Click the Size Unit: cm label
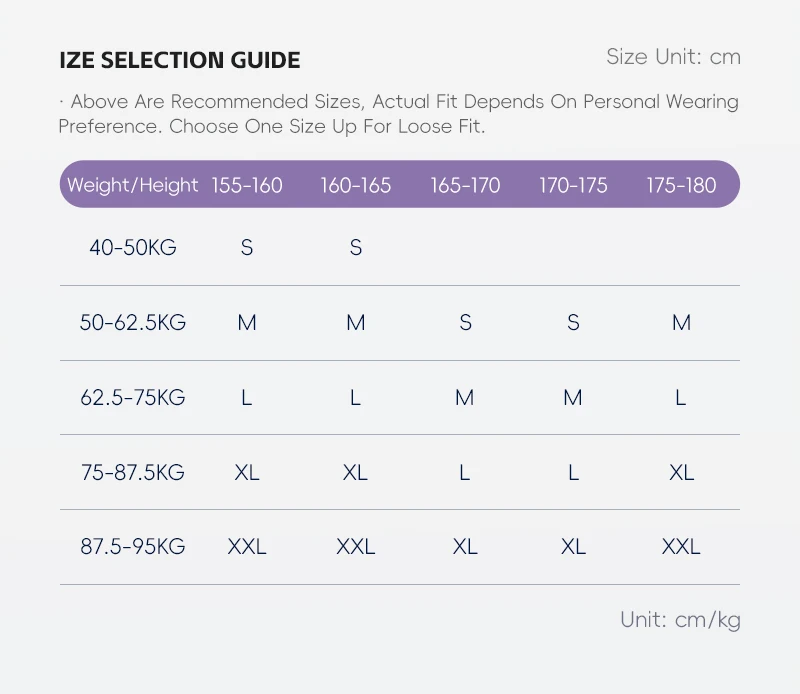The height and width of the screenshot is (694, 800). [x=673, y=57]
